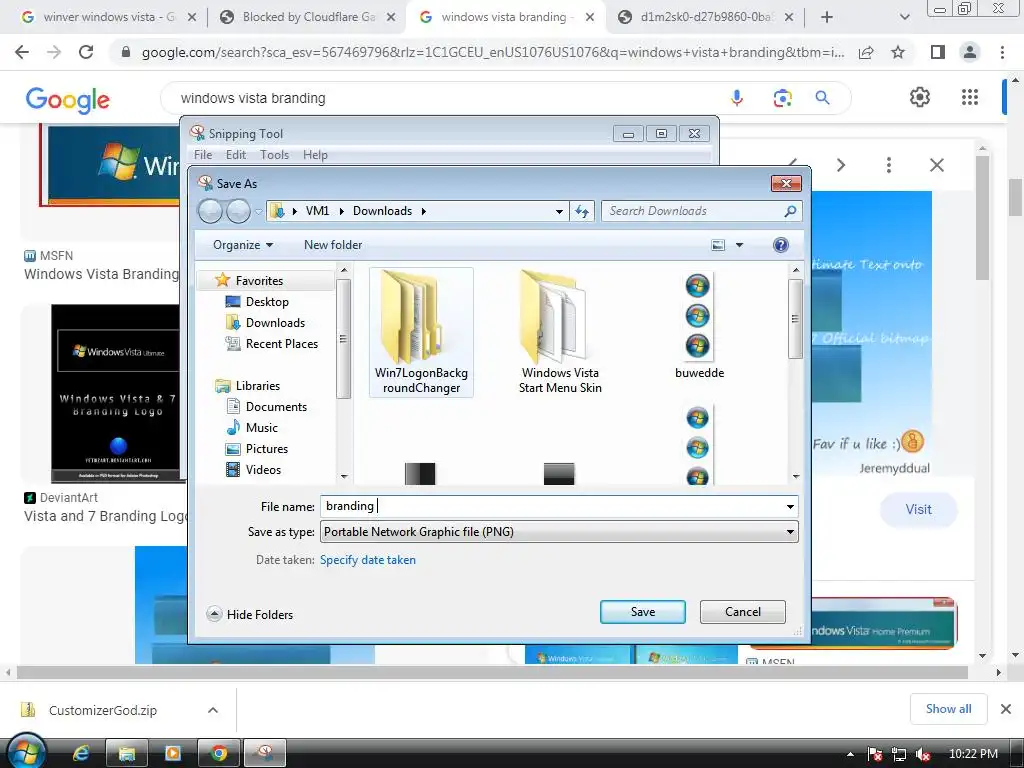Open the address bar previous locations dropdown
Image resolution: width=1024 pixels, height=768 pixels.
(x=559, y=211)
